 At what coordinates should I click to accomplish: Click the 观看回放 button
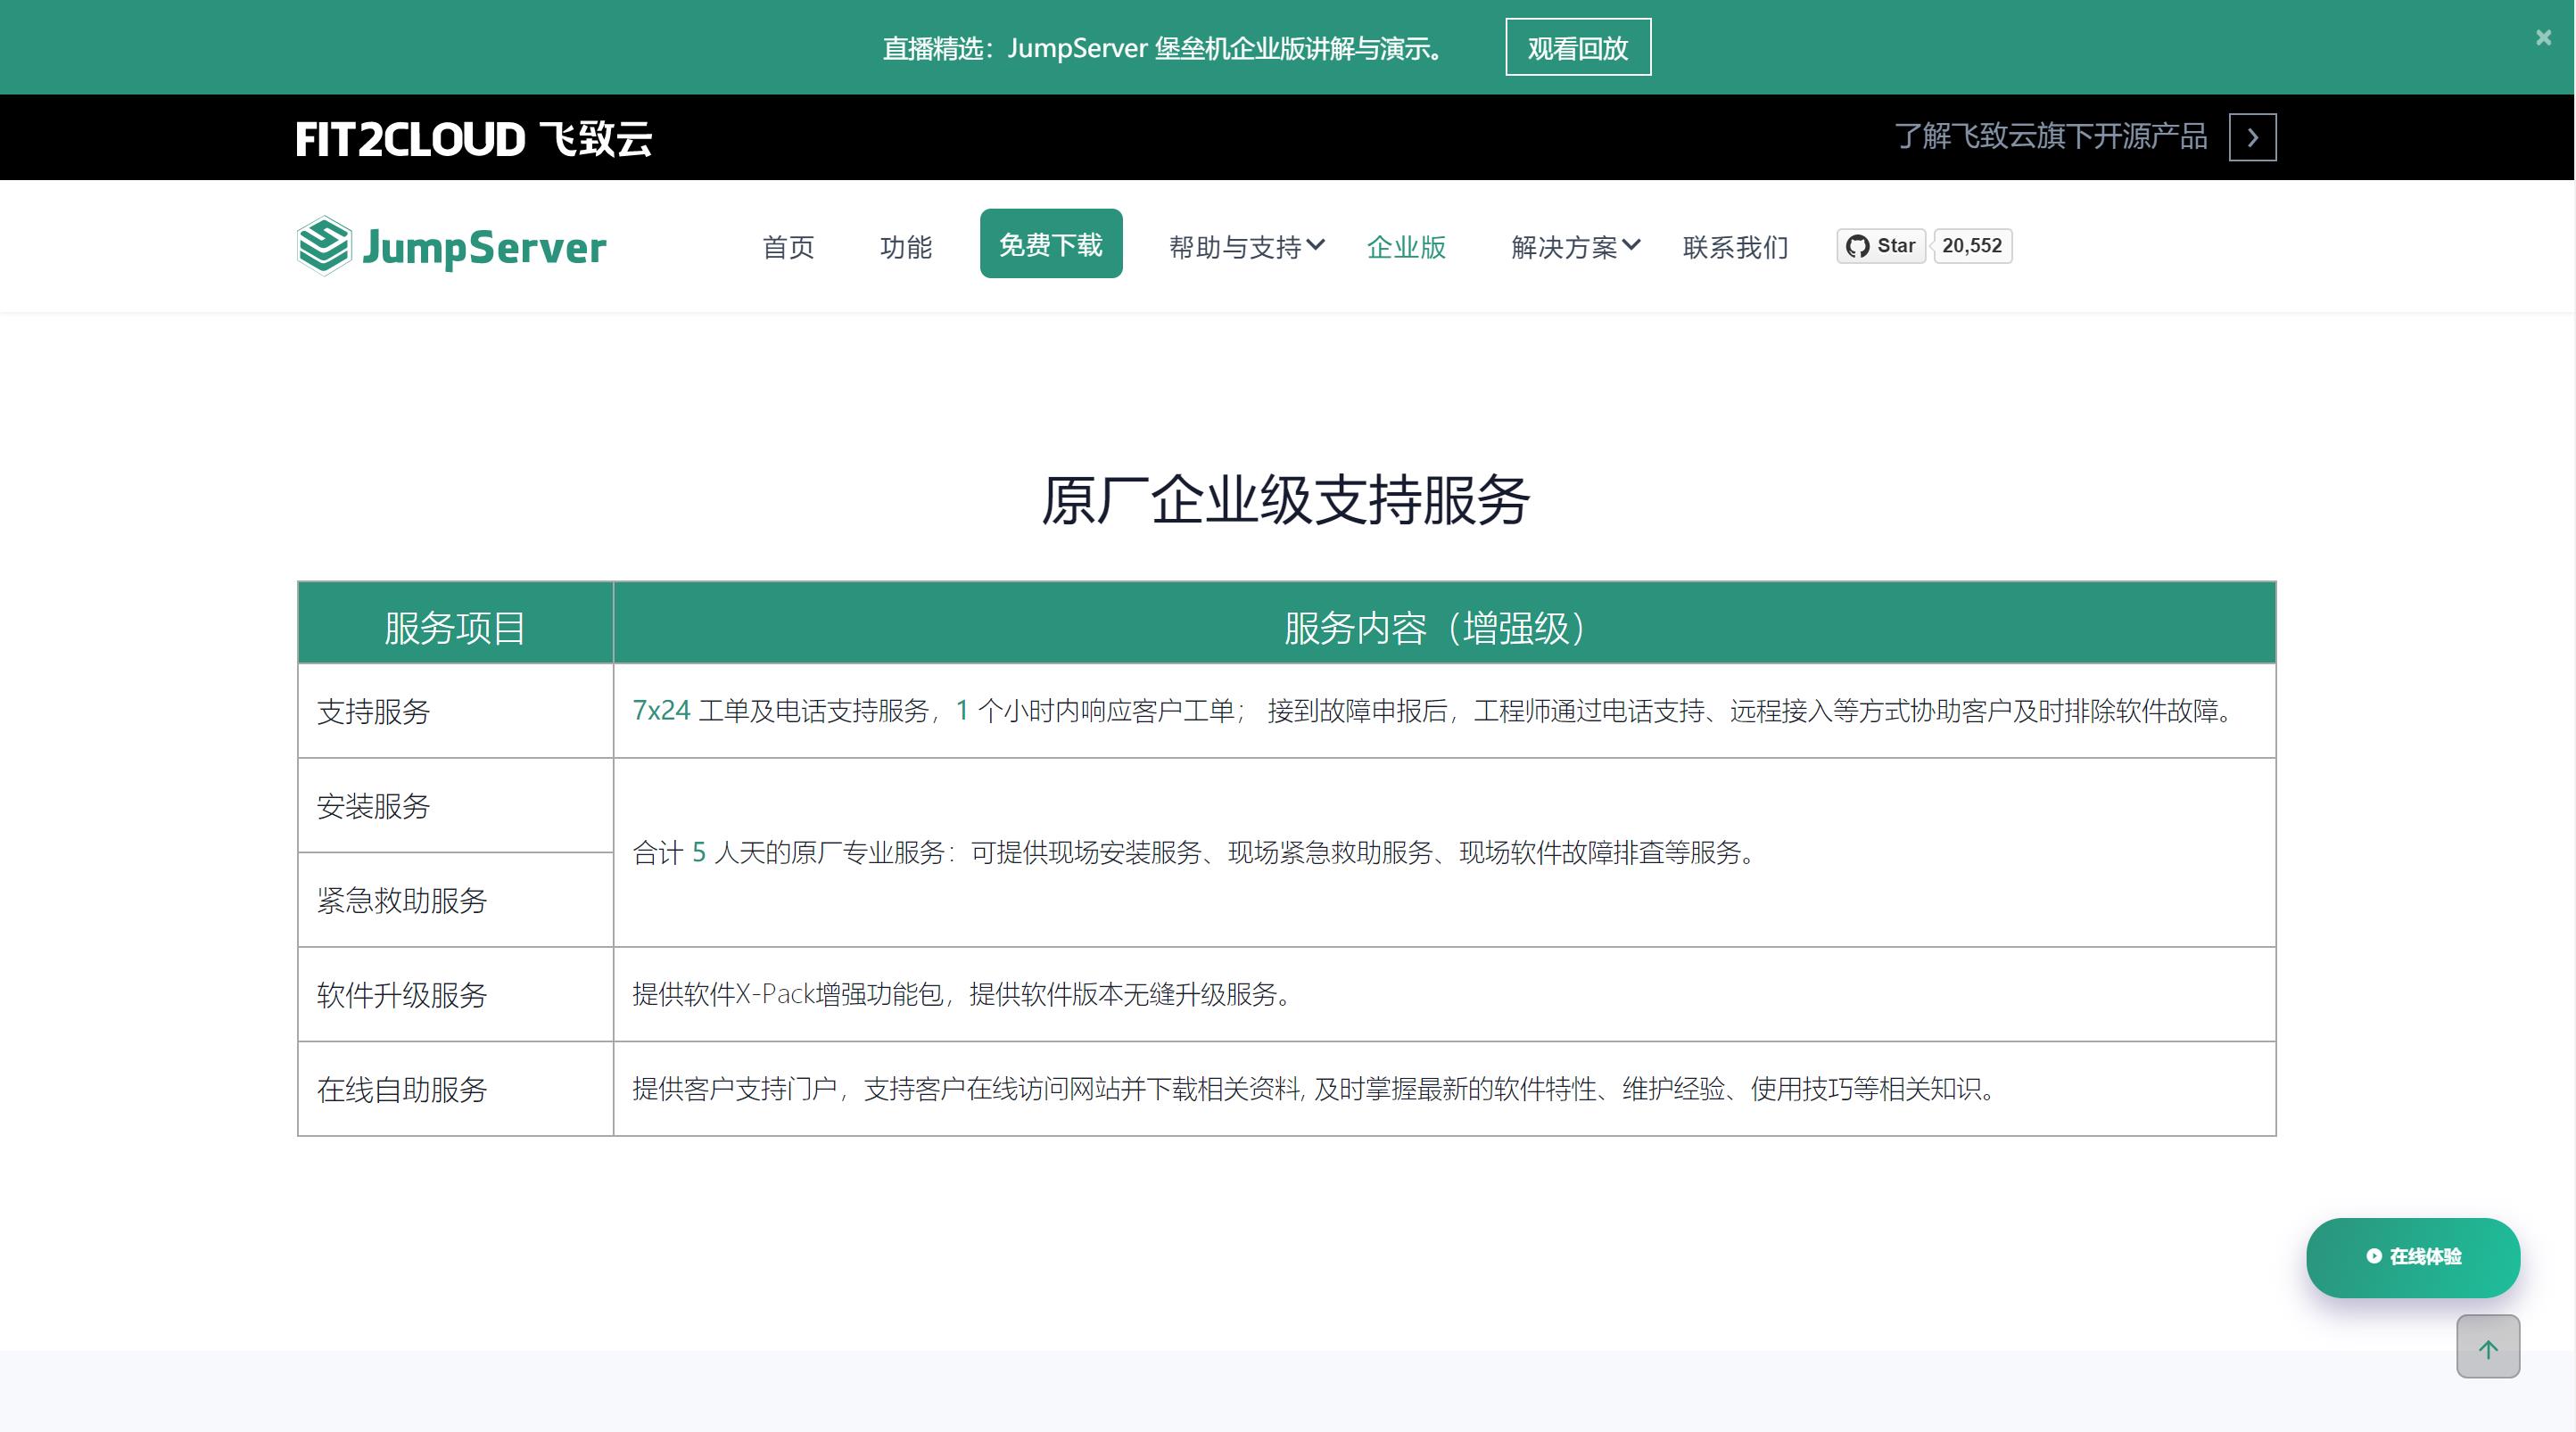(x=1578, y=47)
